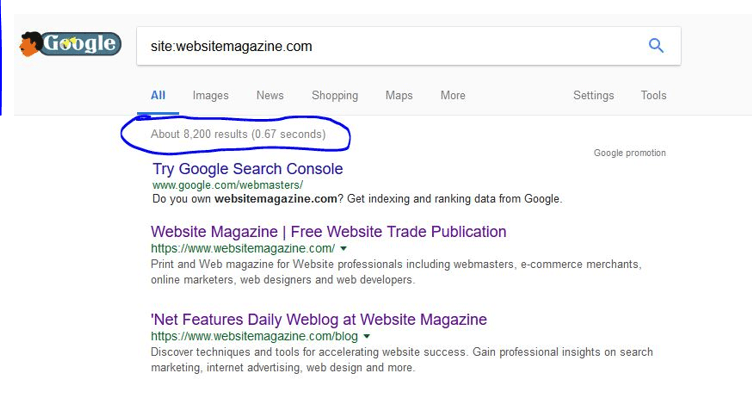Viewport: 752px width, 416px height.
Task: Open the News tab
Action: point(270,96)
